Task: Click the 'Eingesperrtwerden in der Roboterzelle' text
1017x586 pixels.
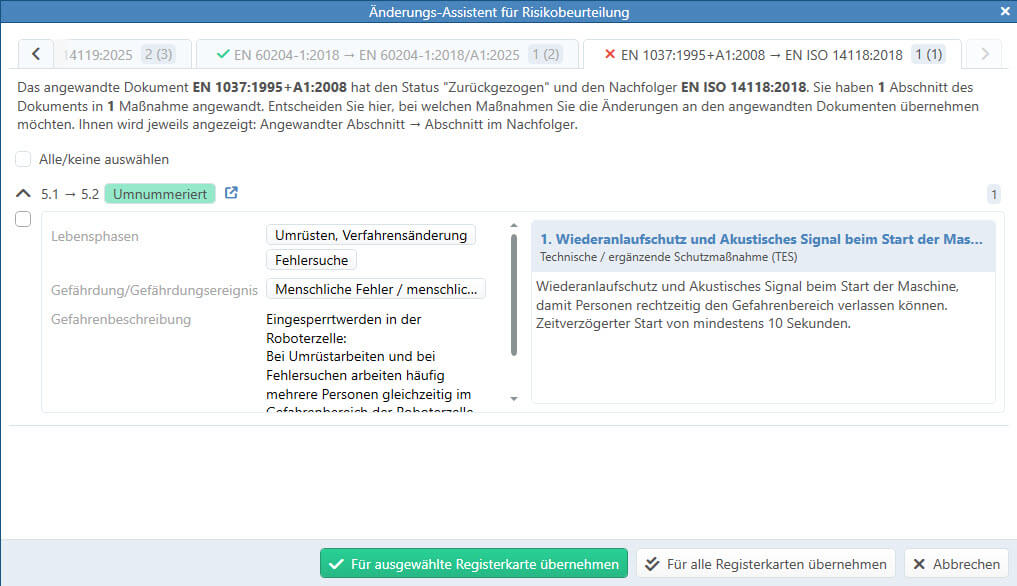Action: (344, 328)
